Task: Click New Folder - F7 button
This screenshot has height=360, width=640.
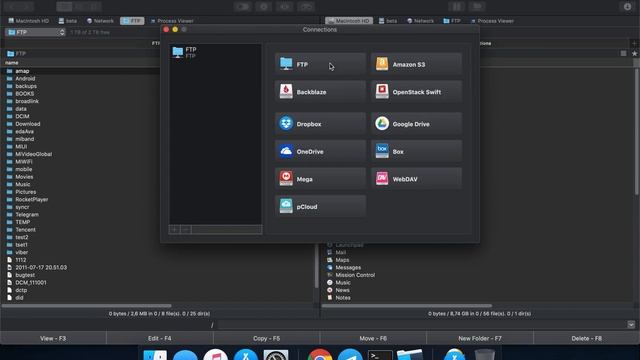Action: (x=480, y=338)
